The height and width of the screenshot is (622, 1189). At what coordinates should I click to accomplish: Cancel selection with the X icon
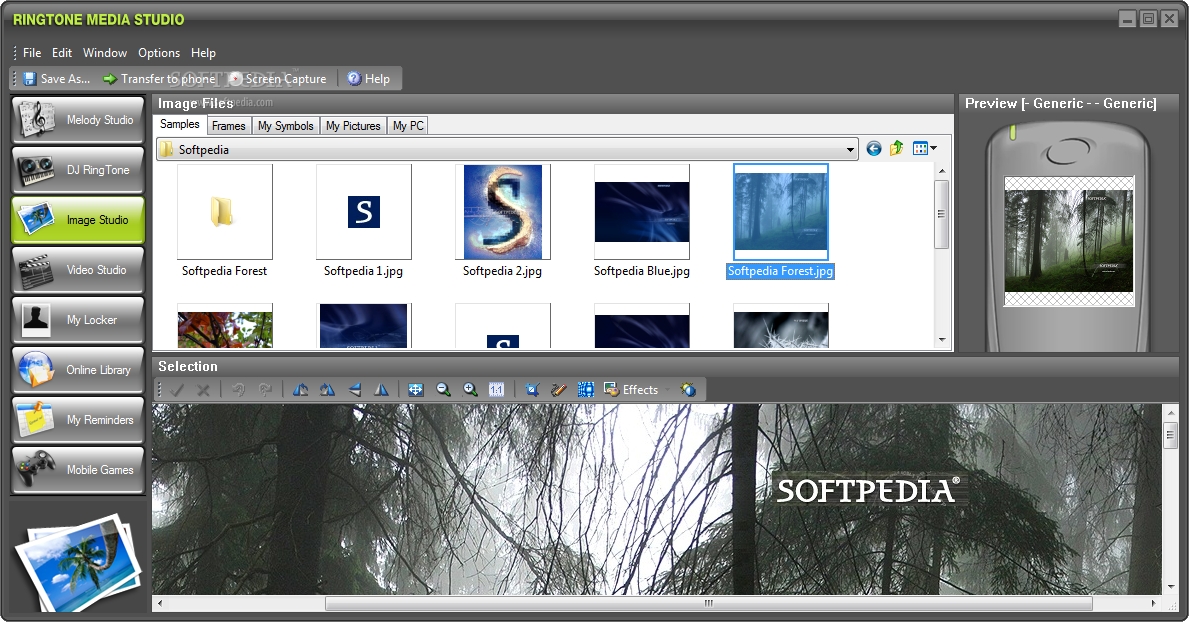click(x=203, y=390)
